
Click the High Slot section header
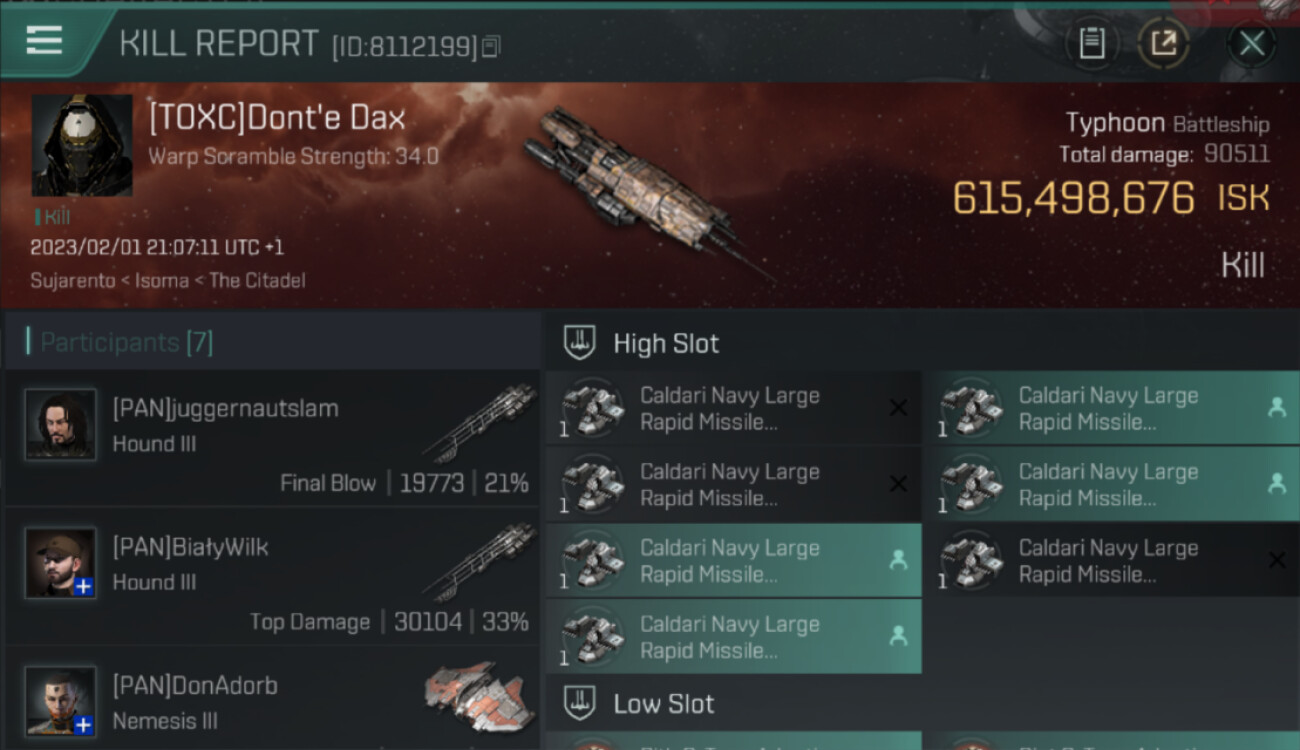point(665,344)
